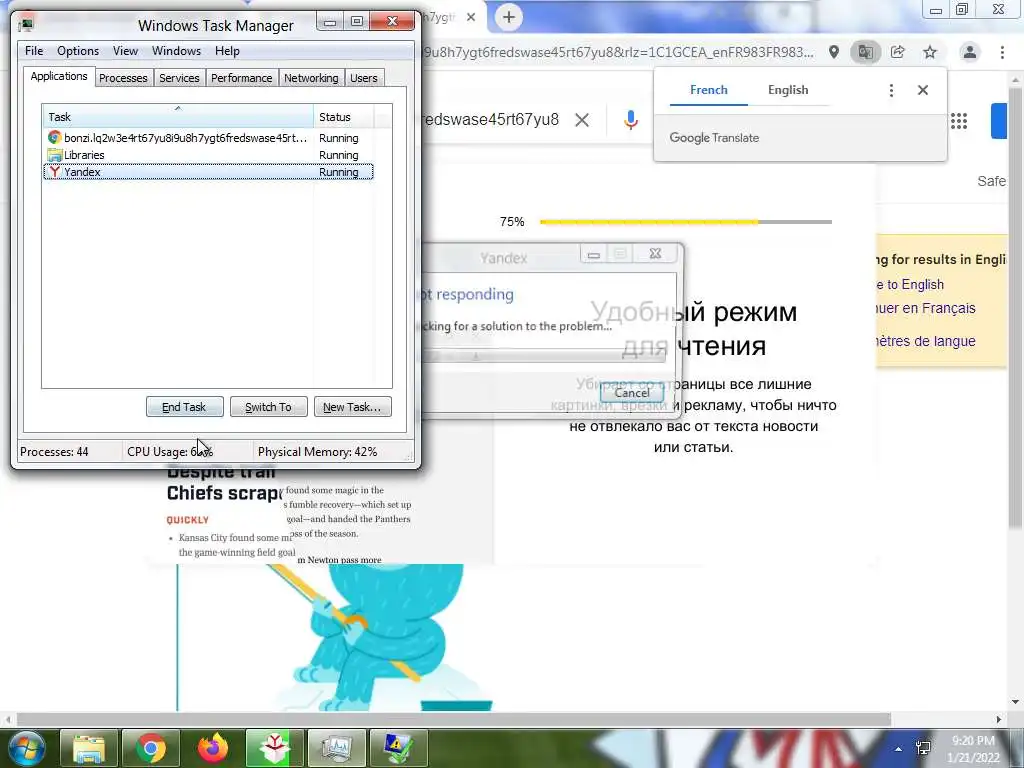Close the Google Translate popup
Viewport: 1024px width, 768px height.
(923, 90)
